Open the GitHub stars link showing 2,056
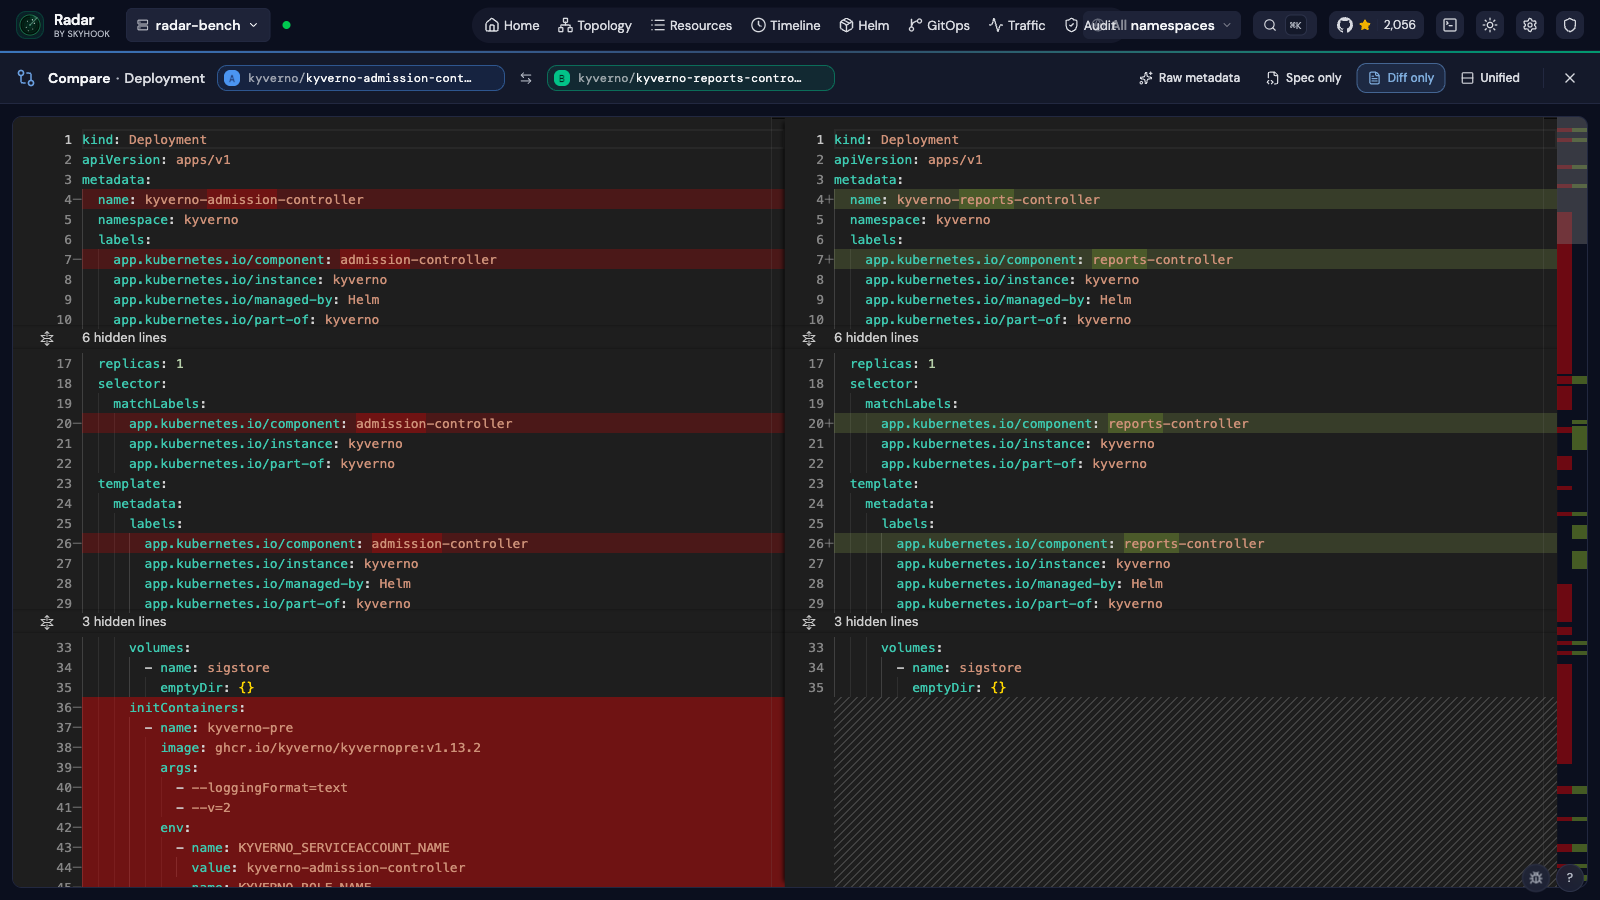The height and width of the screenshot is (900, 1600). point(1376,25)
